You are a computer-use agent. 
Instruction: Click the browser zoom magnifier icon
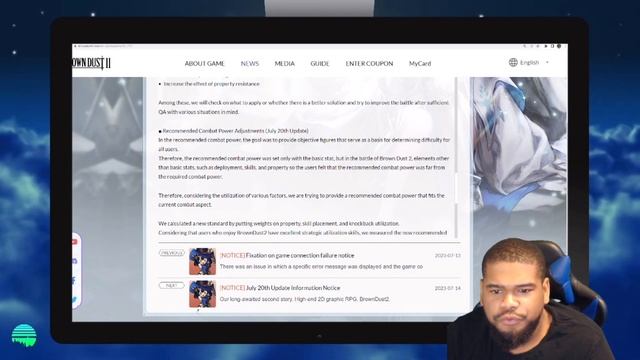coord(525,46)
